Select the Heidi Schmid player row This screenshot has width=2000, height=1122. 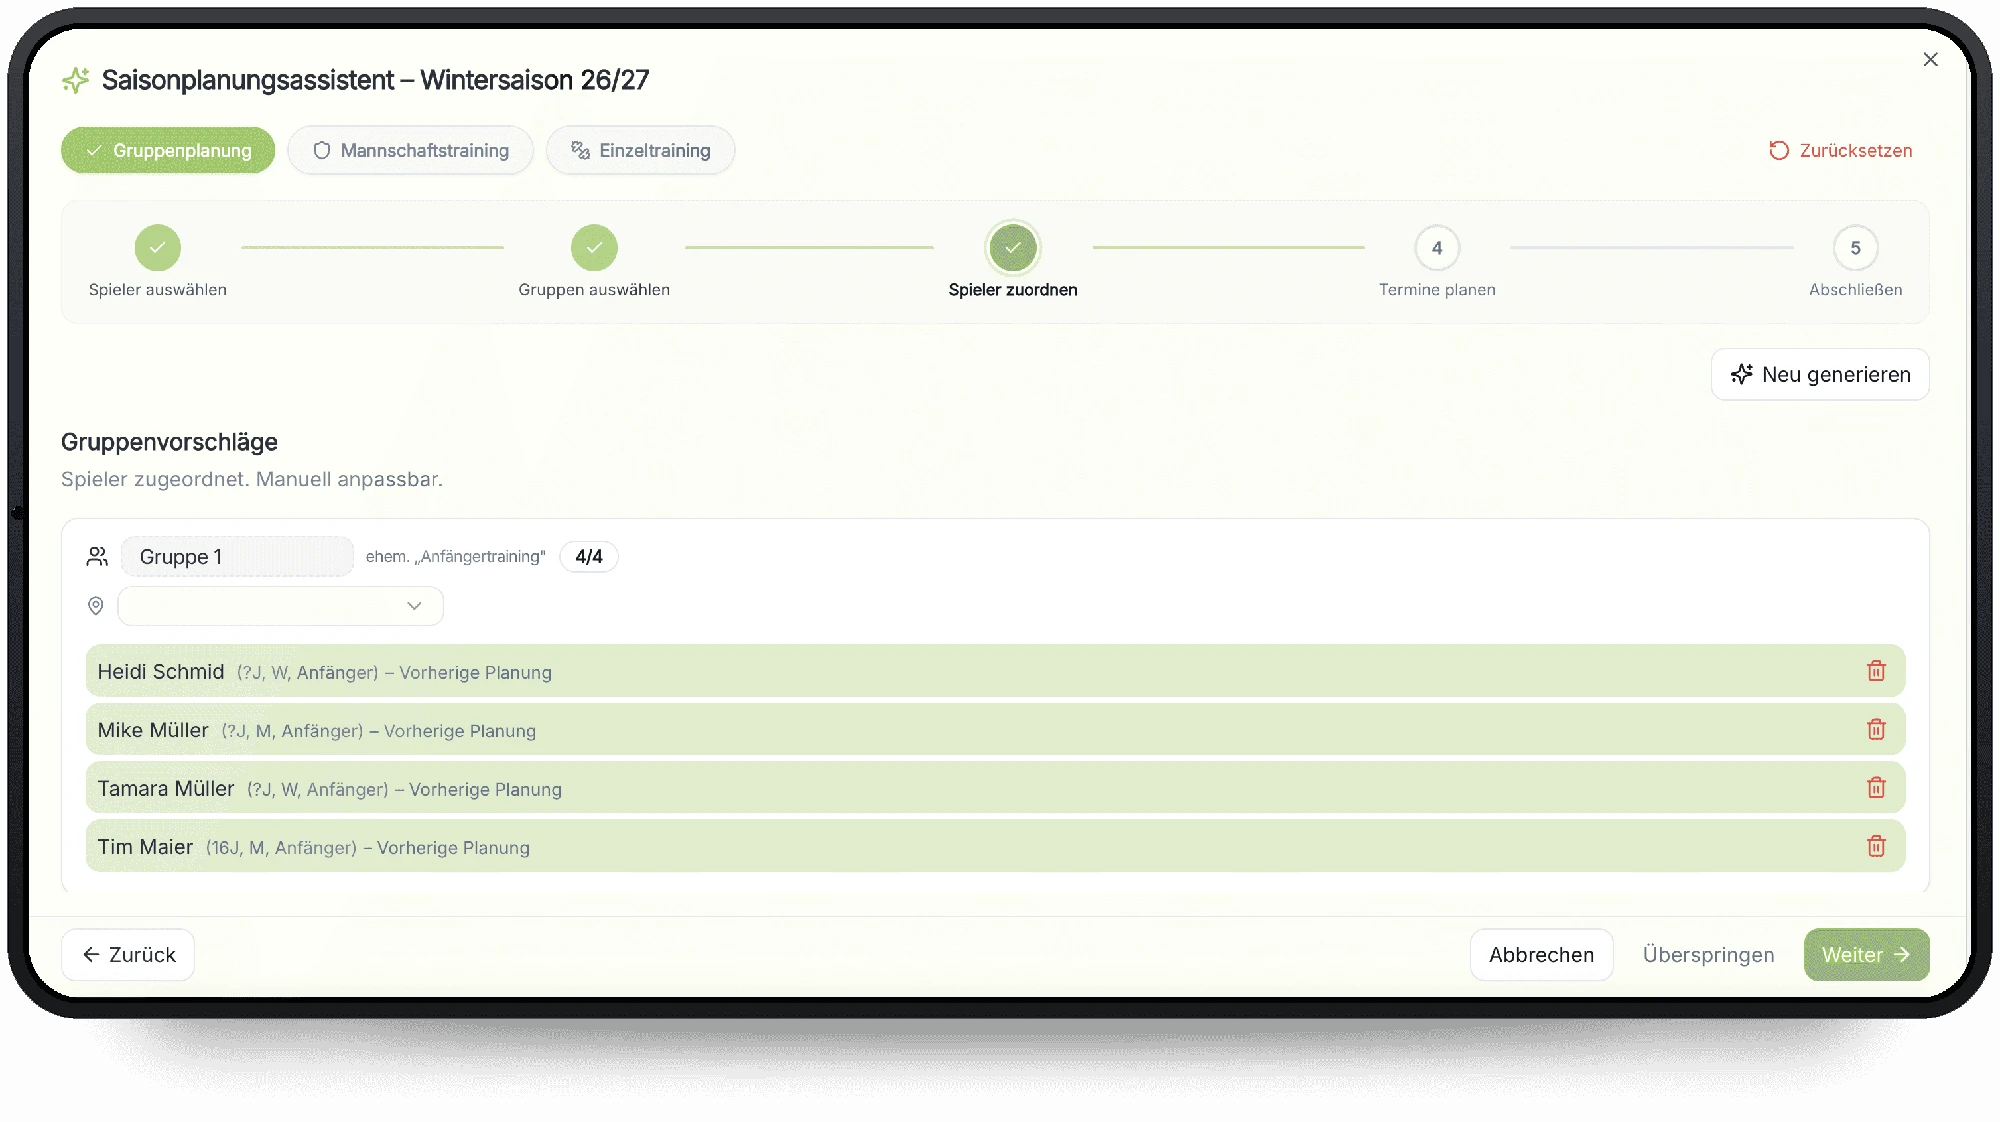coord(995,671)
